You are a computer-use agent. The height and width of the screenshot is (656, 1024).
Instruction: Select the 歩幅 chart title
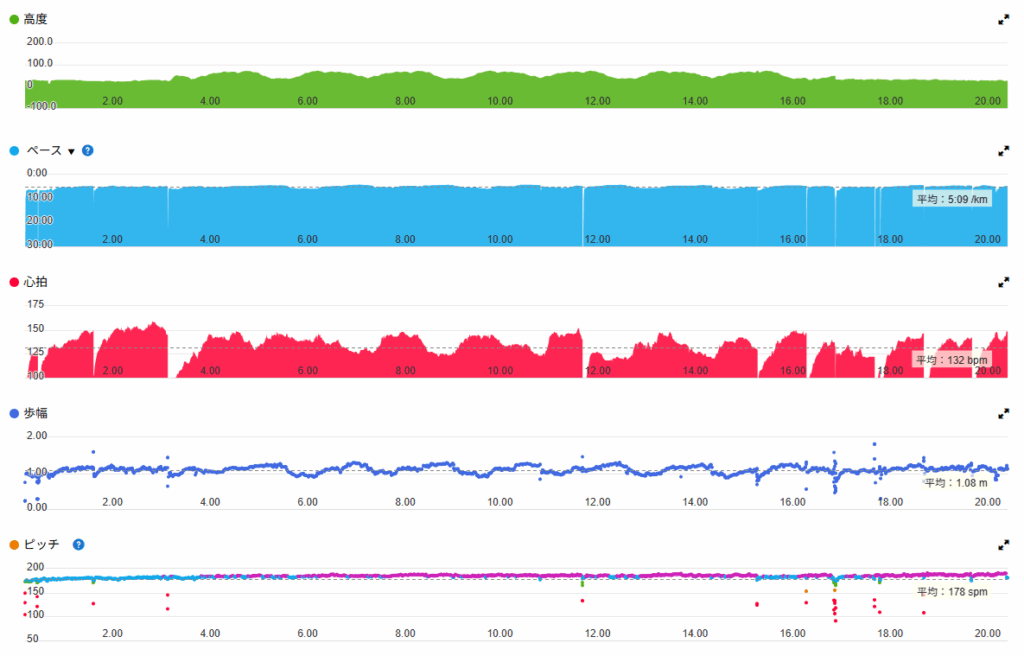pyautogui.click(x=37, y=413)
